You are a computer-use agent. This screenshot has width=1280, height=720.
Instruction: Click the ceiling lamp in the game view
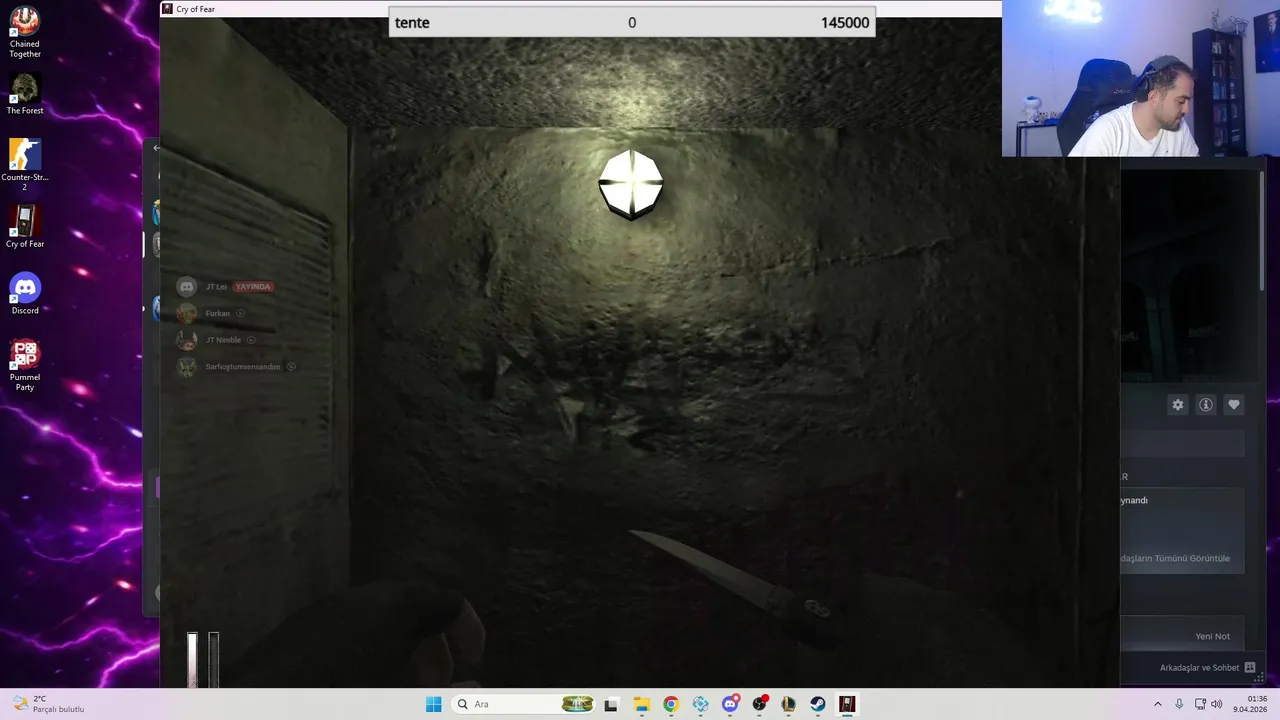point(631,184)
